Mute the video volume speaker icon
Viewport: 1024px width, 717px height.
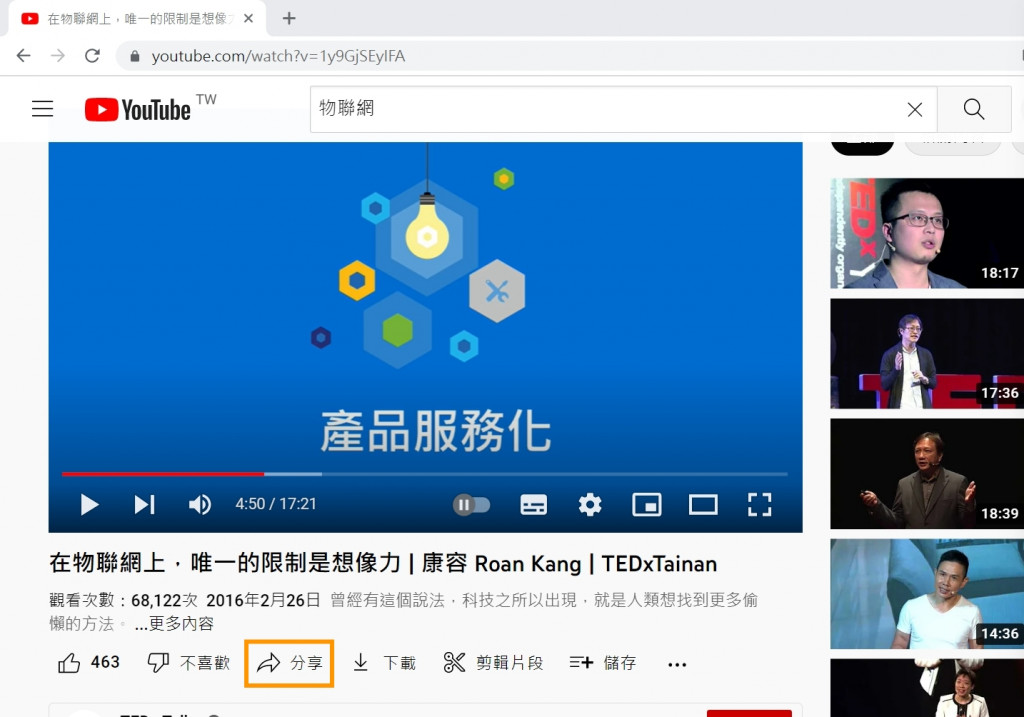click(x=199, y=505)
